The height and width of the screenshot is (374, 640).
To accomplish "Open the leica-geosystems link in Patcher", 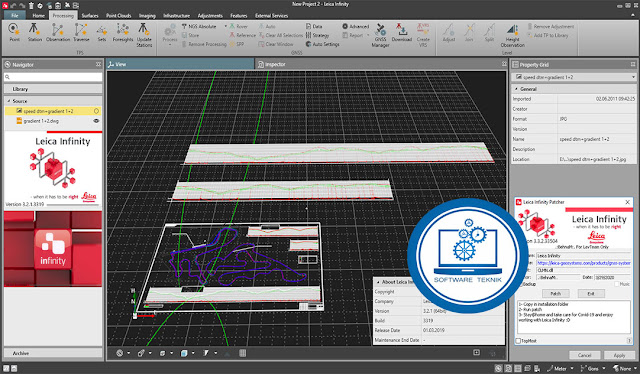I will pyautogui.click(x=584, y=263).
